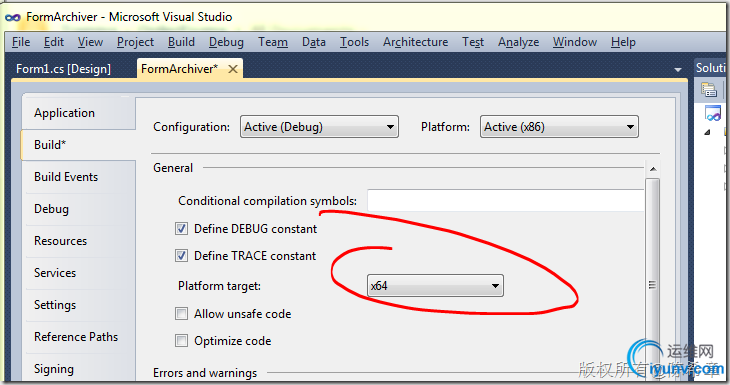
Task: Open the Solution Explorer panel header
Action: tap(710, 68)
